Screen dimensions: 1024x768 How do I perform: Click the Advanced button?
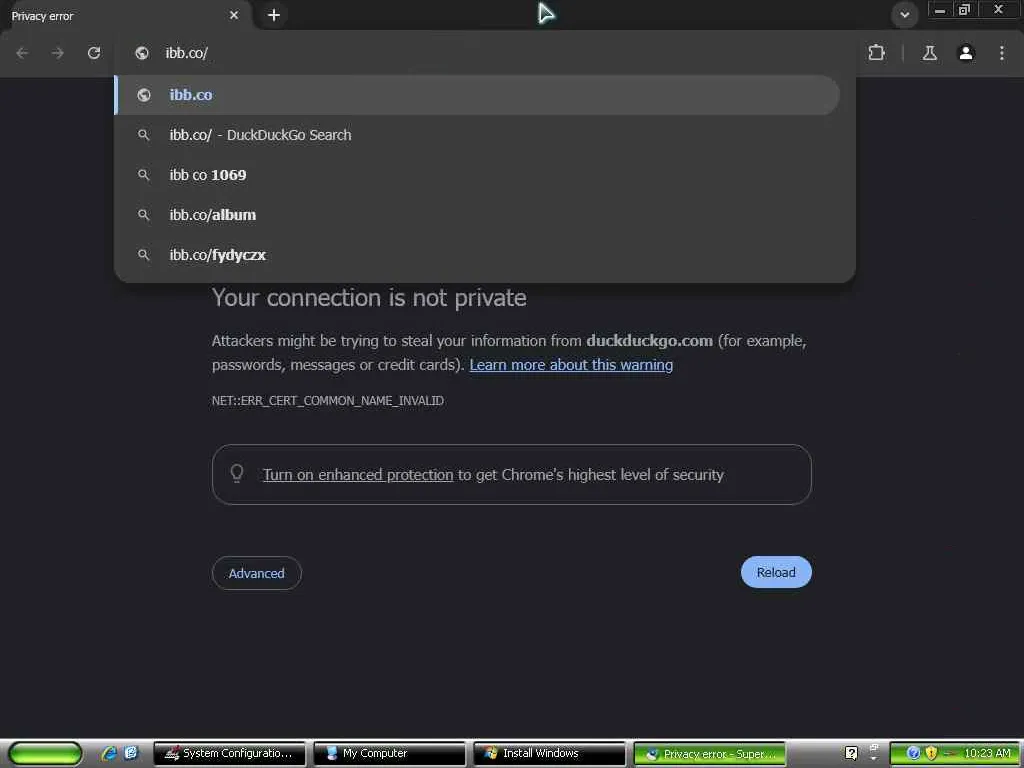[x=257, y=573]
